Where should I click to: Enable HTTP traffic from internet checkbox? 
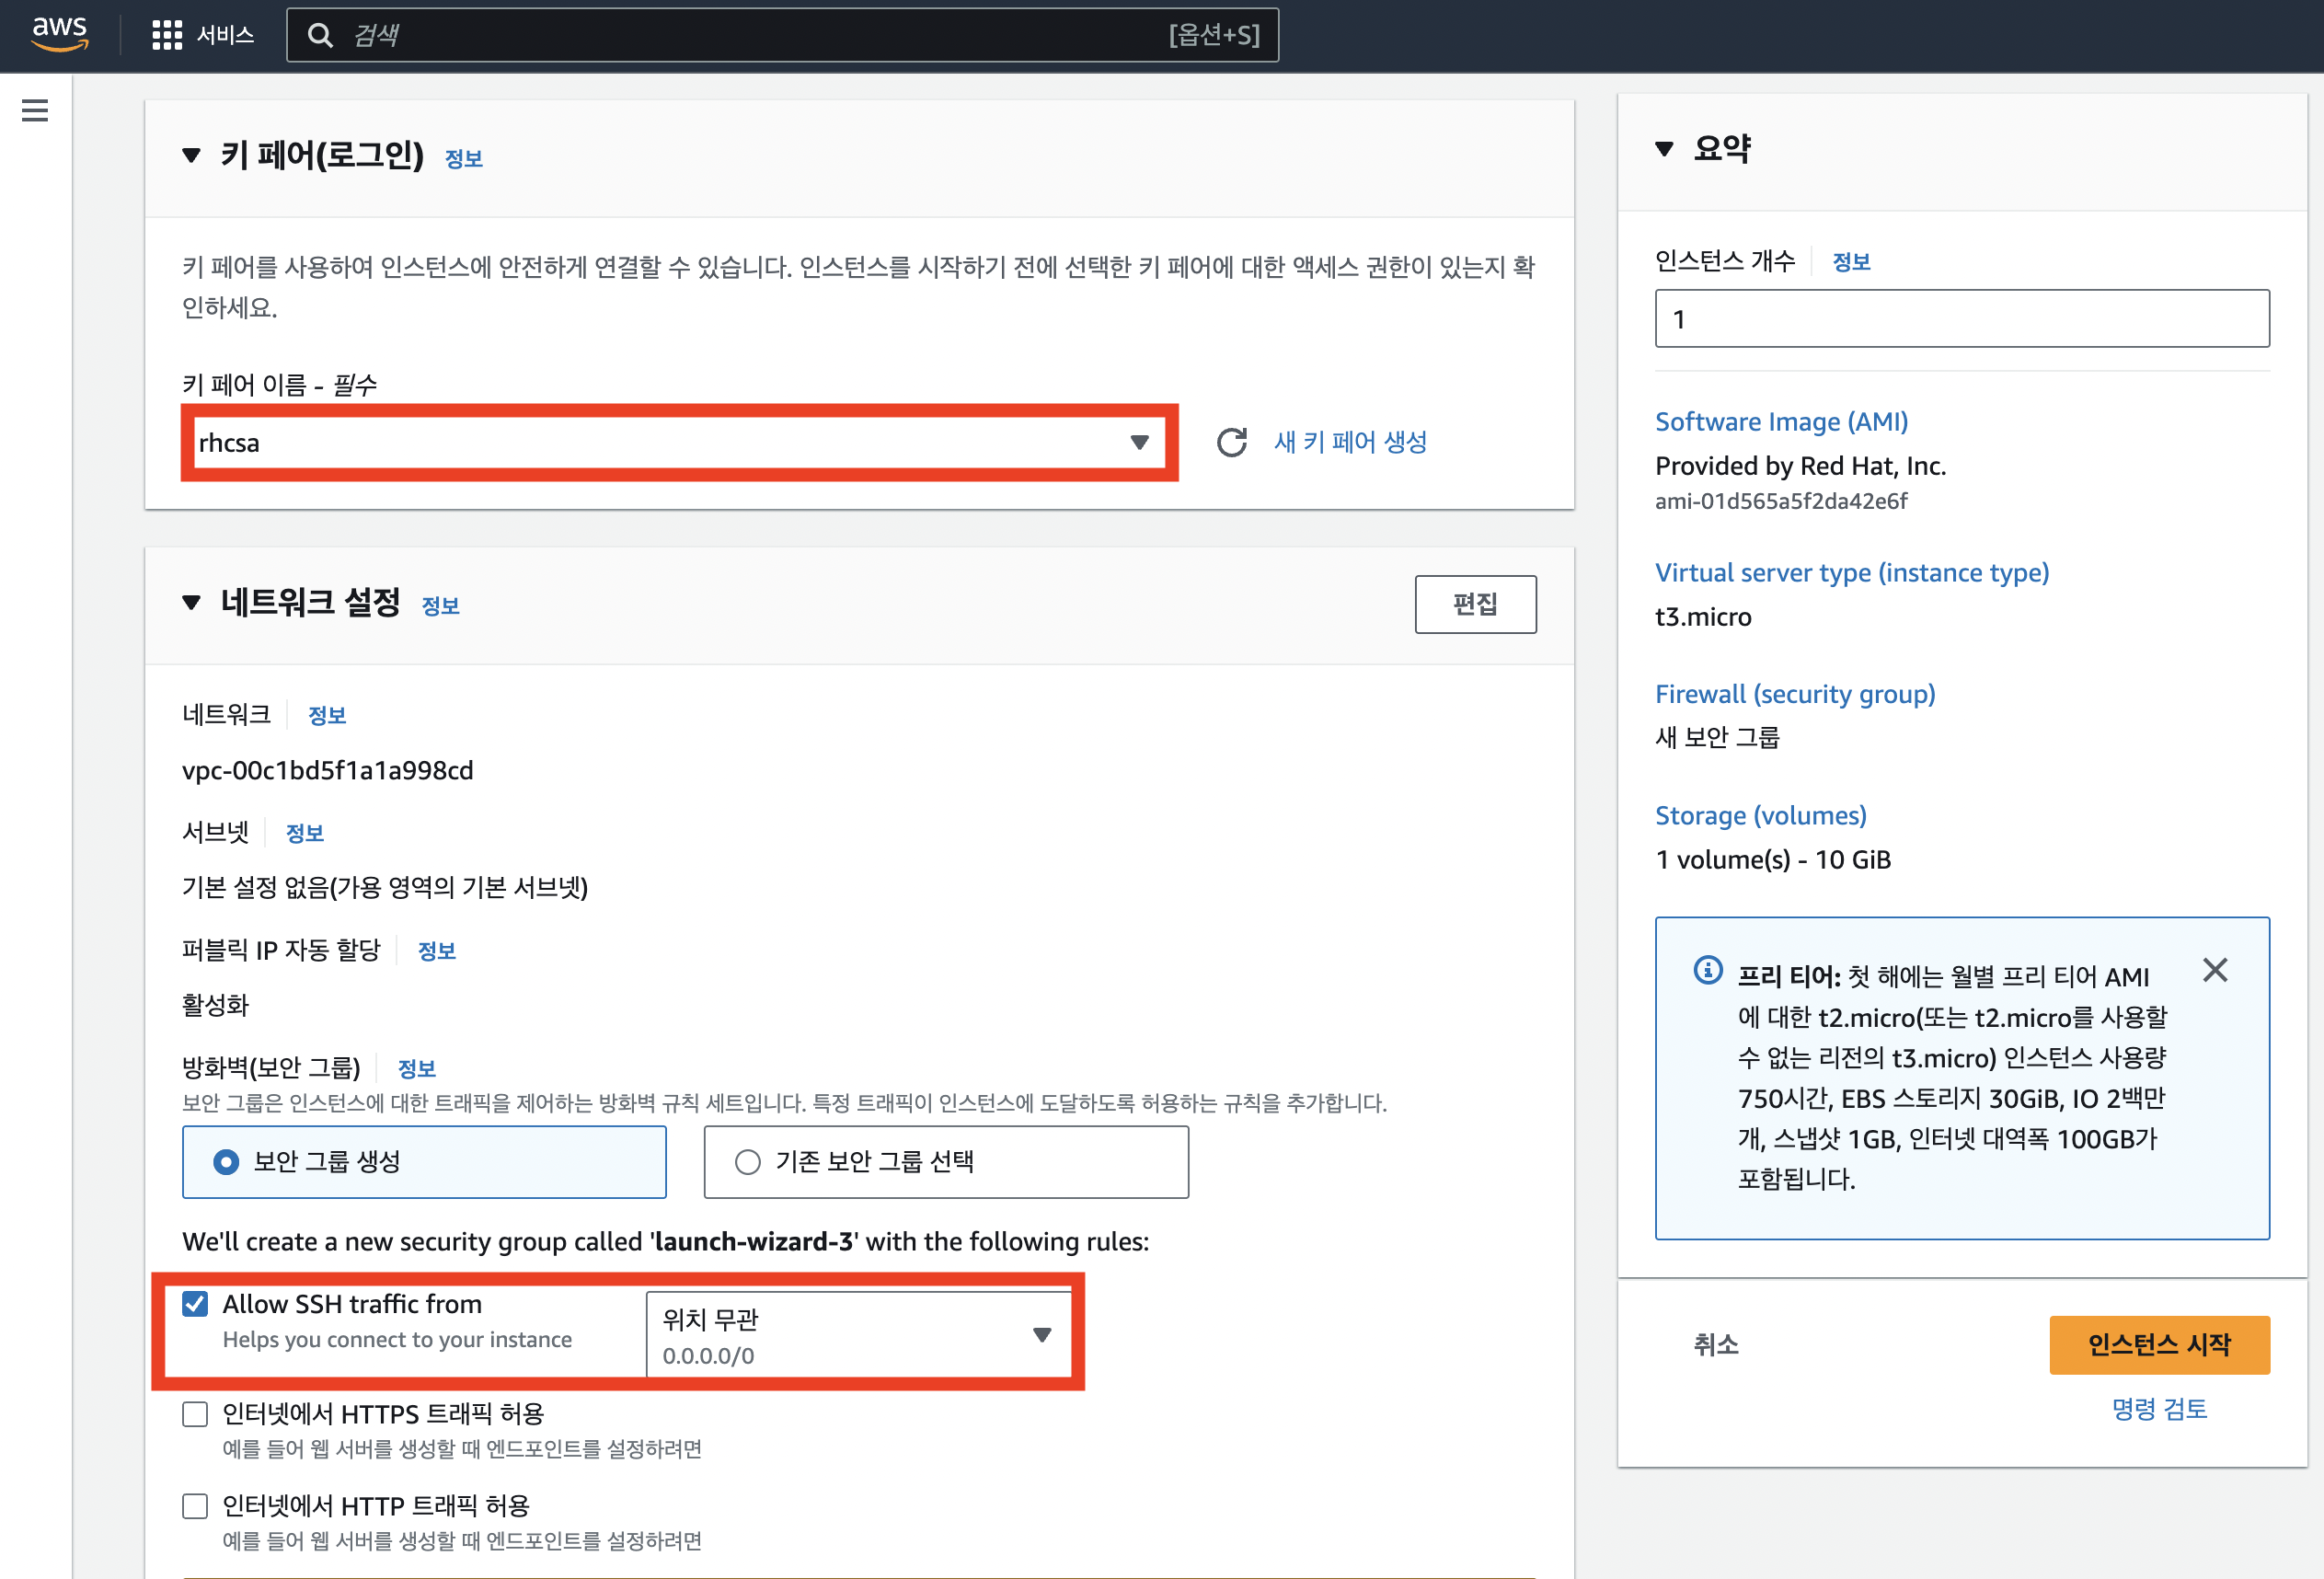coord(195,1506)
